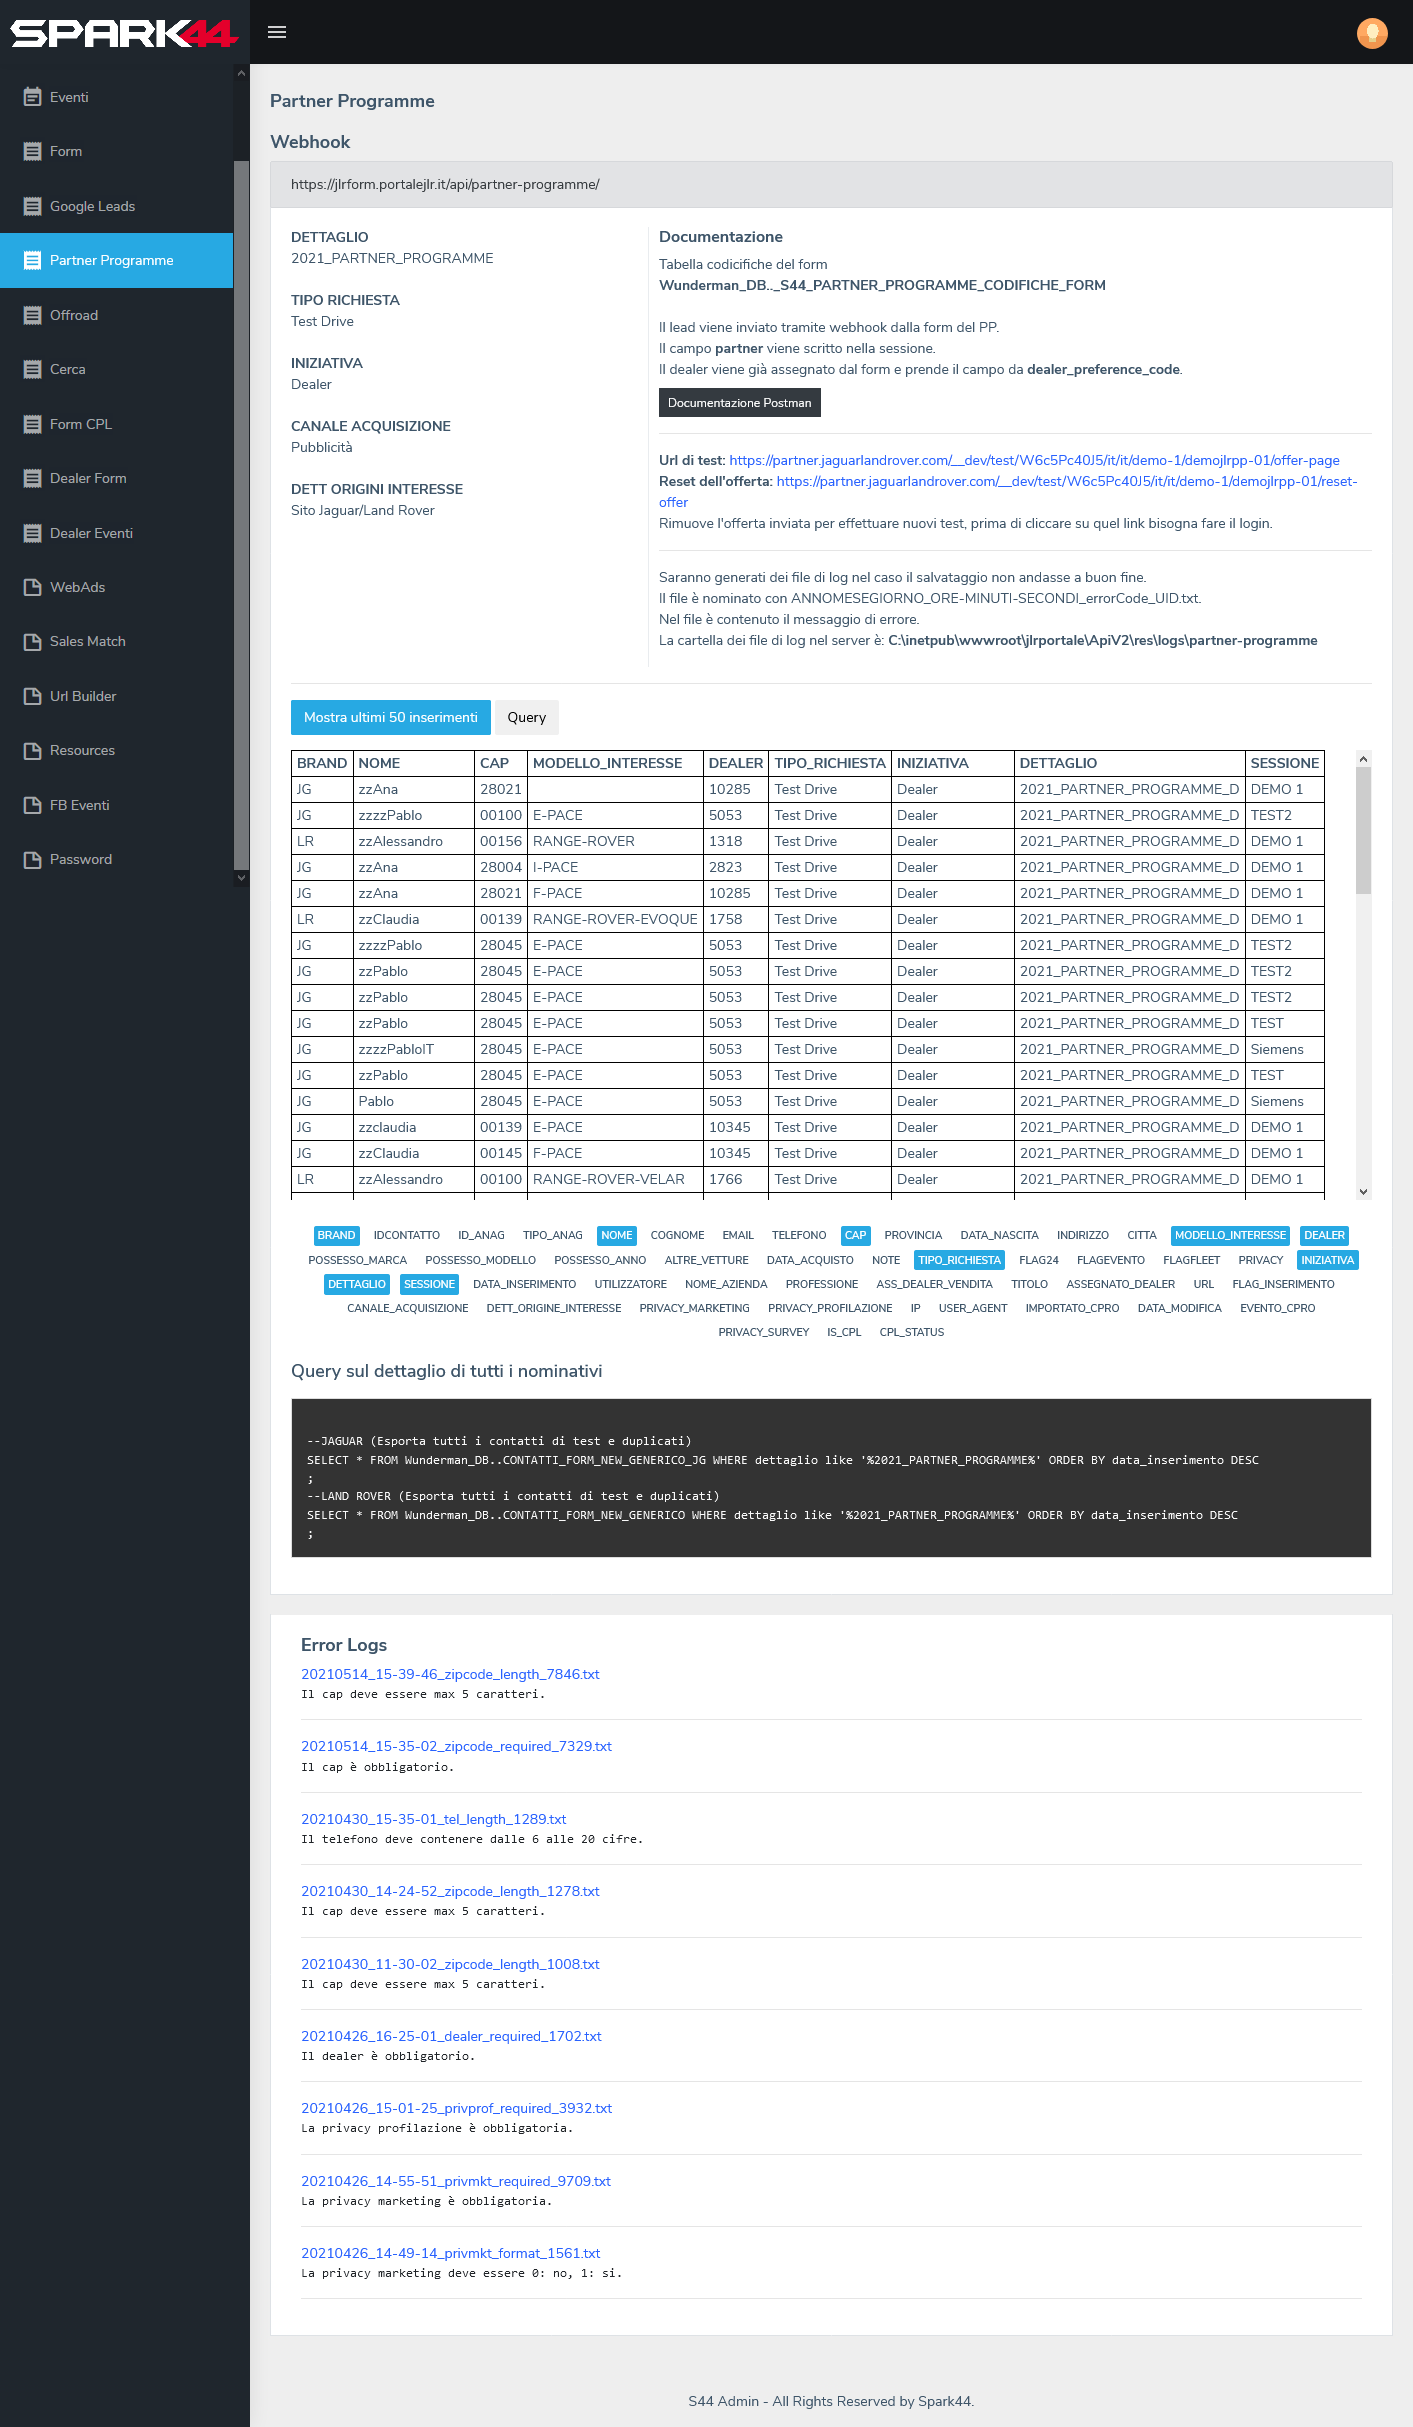This screenshot has width=1413, height=2427.
Task: Click the FB Eventi sidebar icon
Action: (32, 805)
